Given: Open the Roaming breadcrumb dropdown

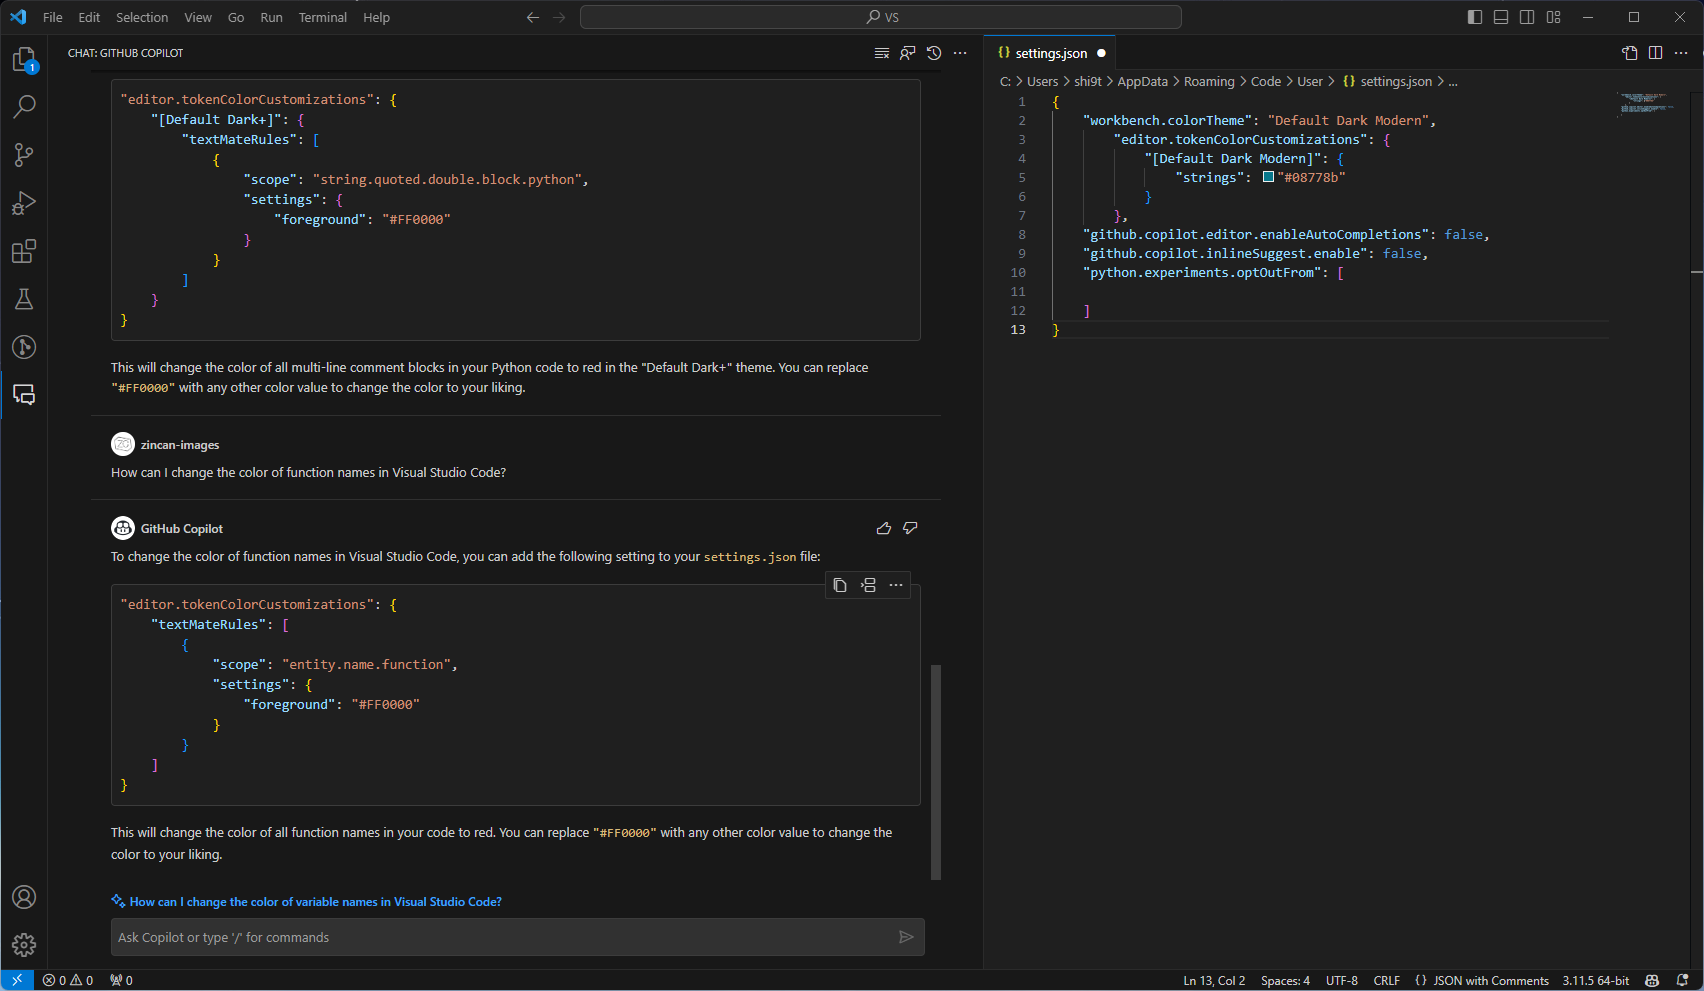Looking at the screenshot, I should tap(1209, 81).
